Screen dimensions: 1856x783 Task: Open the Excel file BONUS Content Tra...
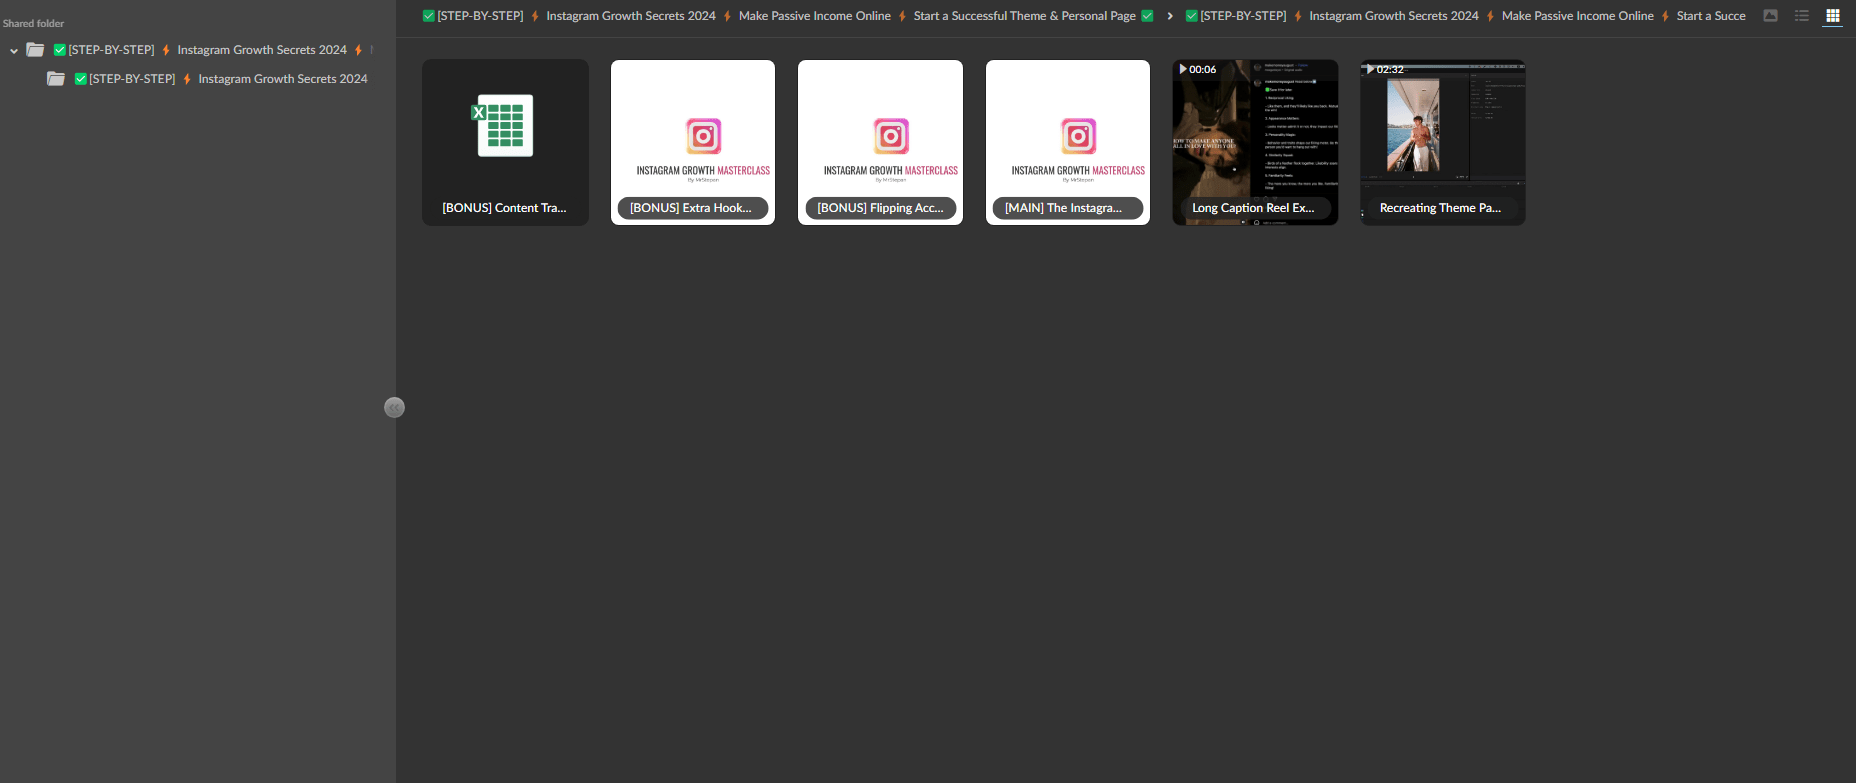tap(505, 142)
